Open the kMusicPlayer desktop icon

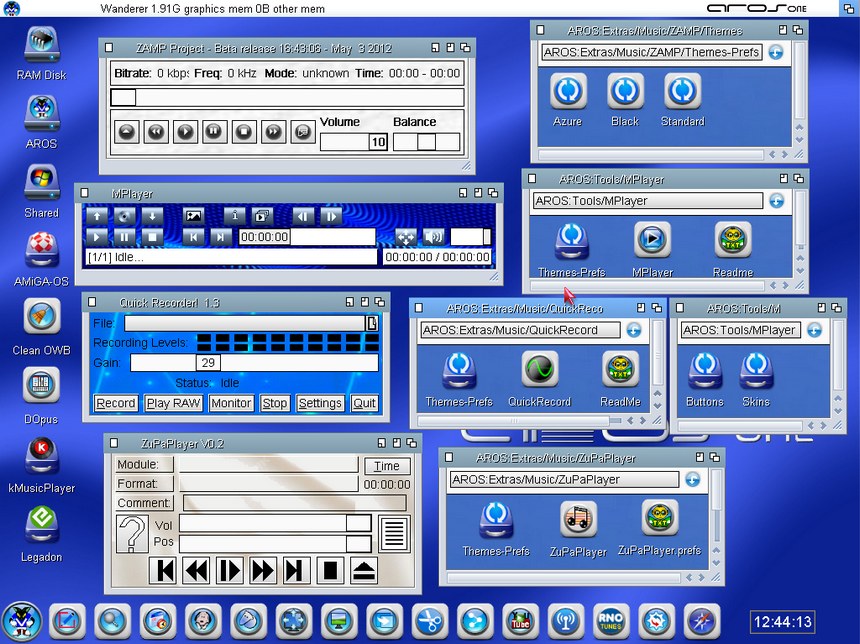(x=41, y=454)
